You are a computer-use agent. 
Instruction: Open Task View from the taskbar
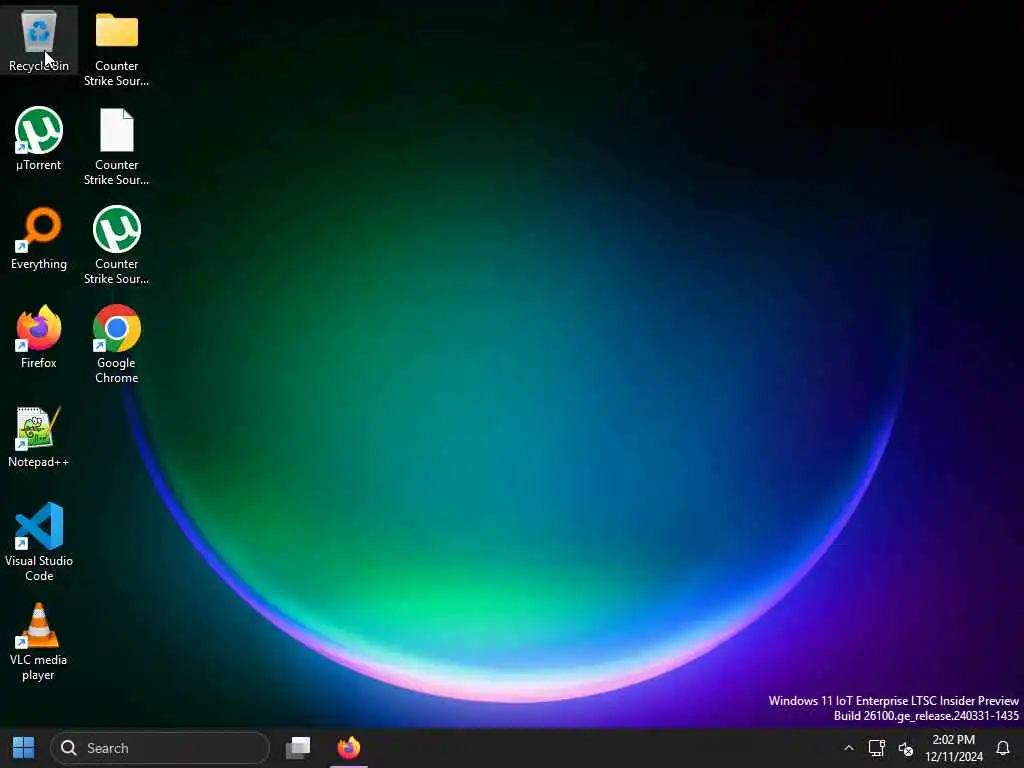[x=298, y=748]
